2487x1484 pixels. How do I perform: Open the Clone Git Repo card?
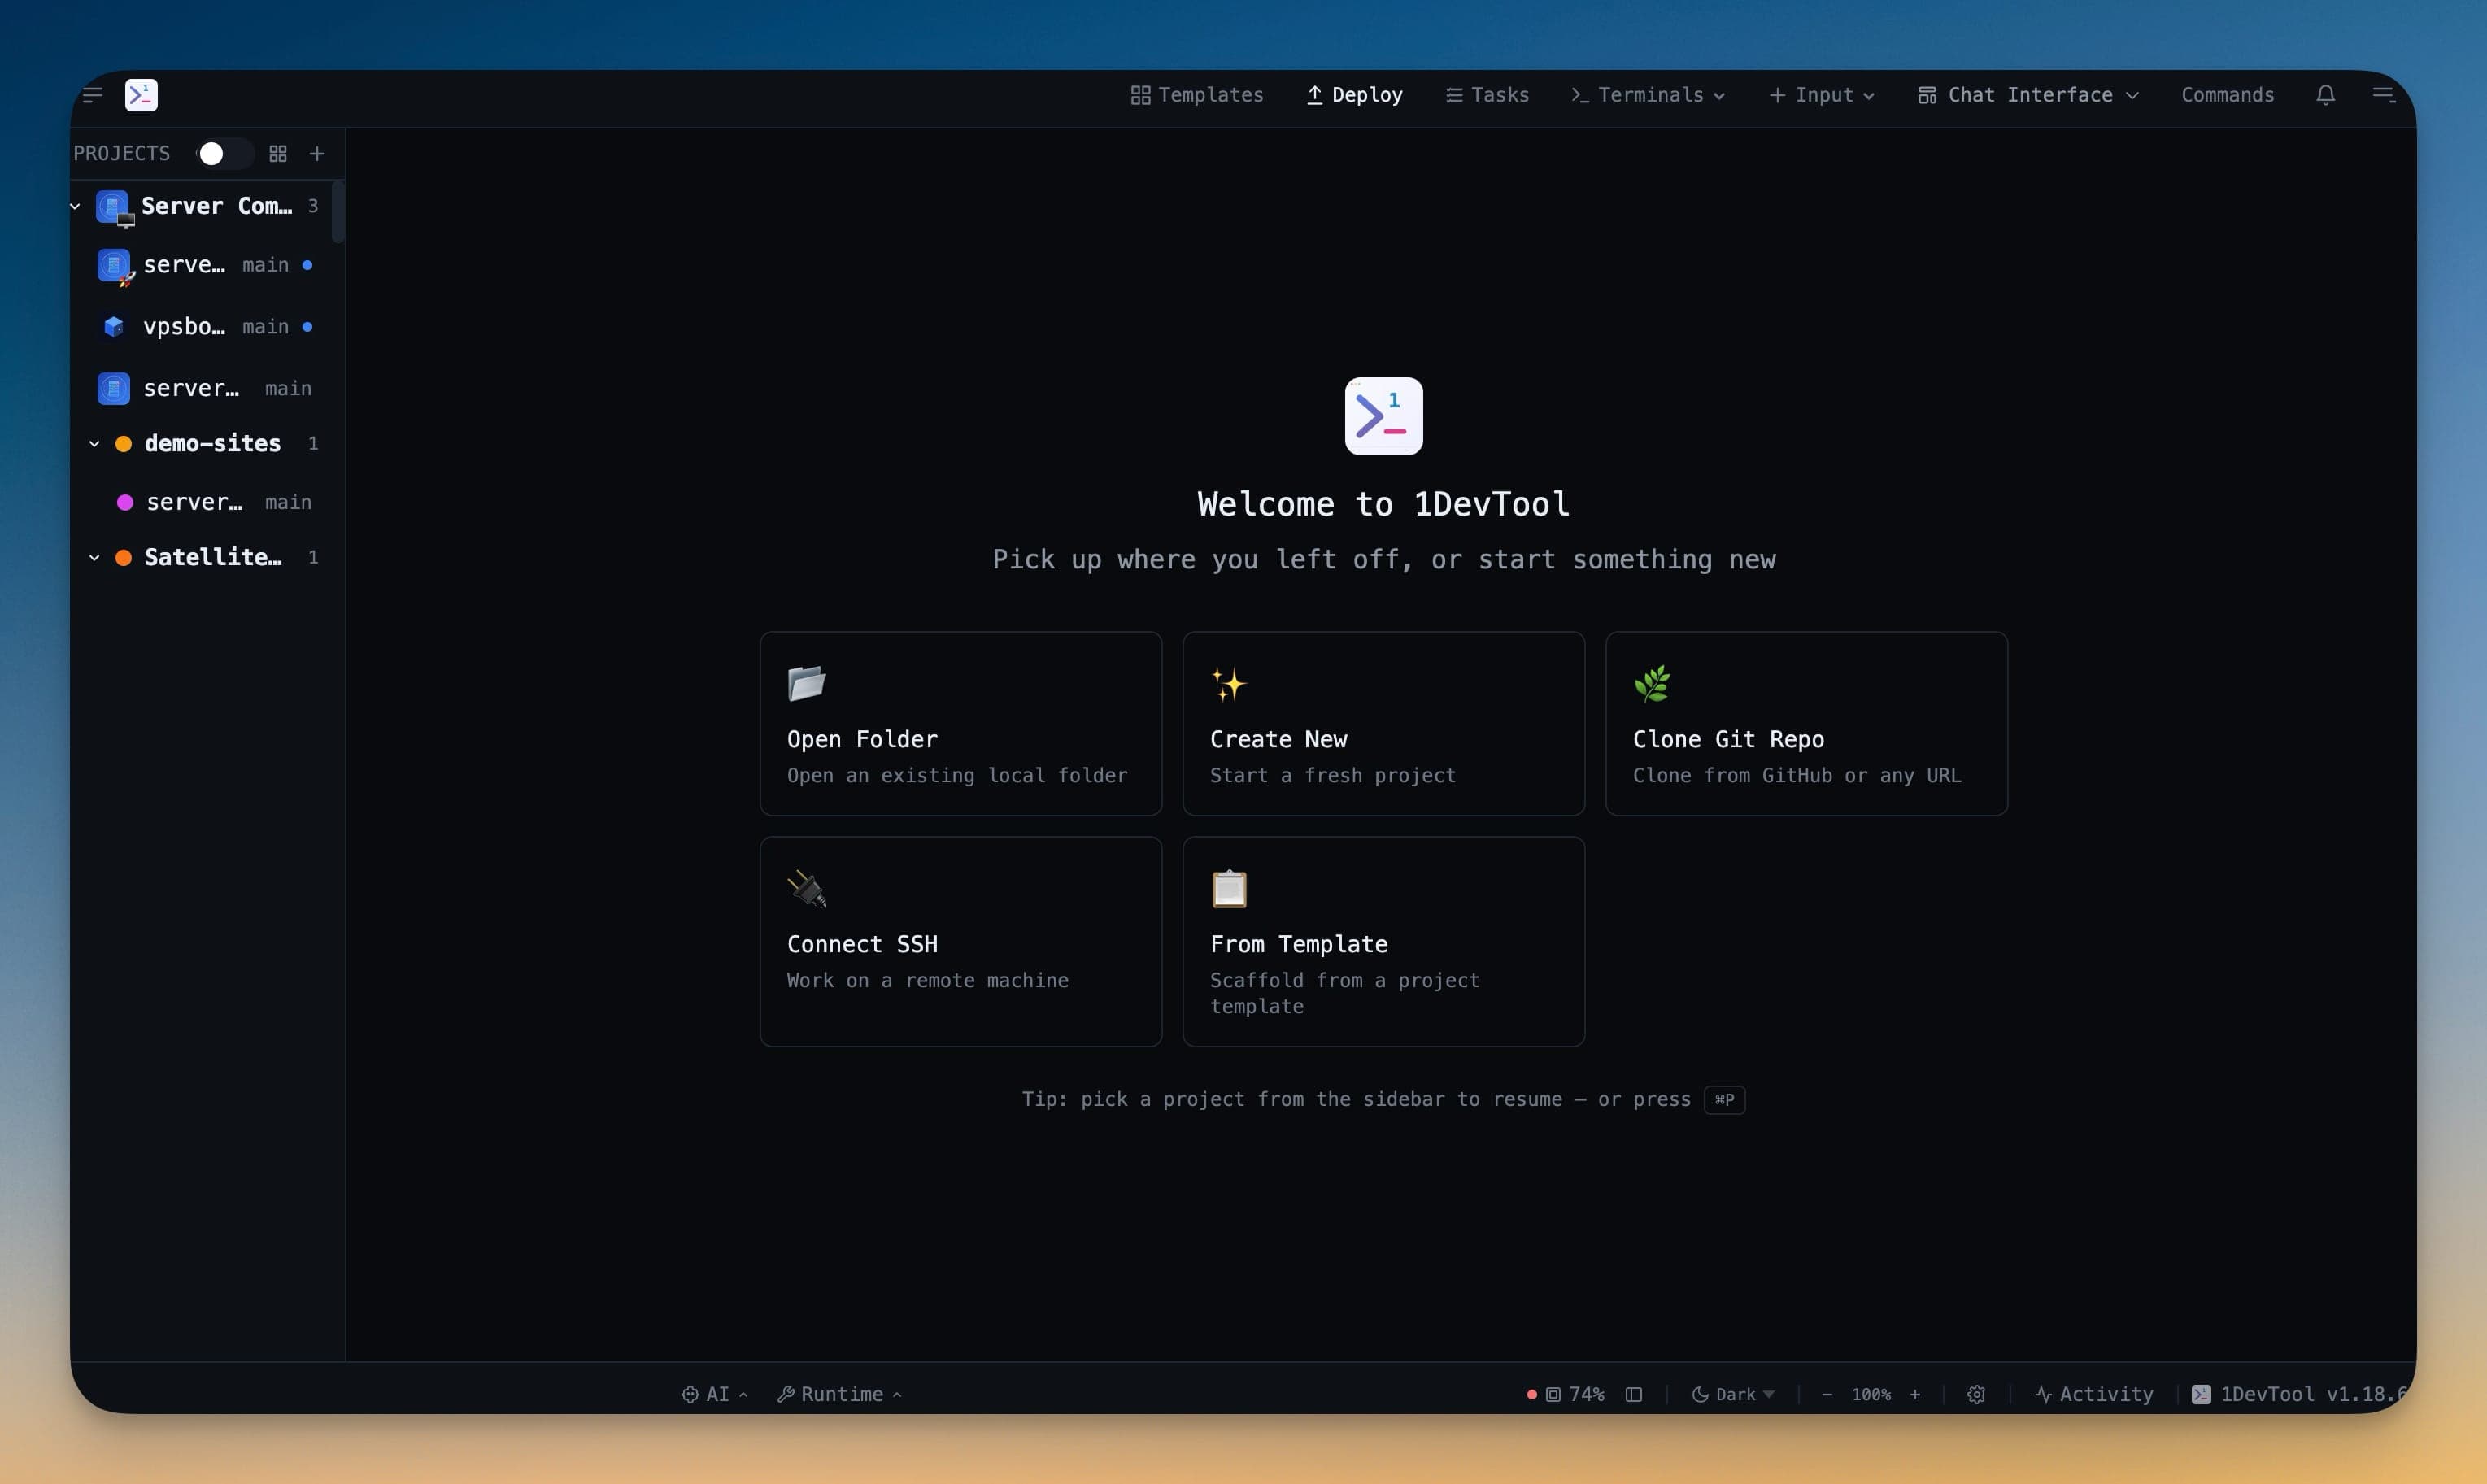[1806, 723]
